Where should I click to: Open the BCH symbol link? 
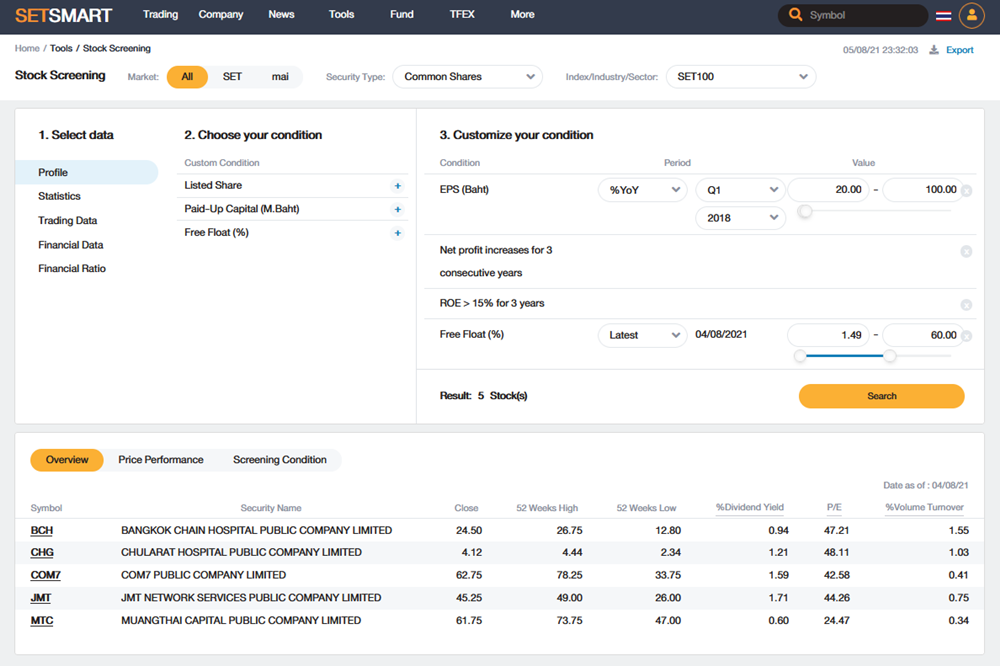[x=41, y=531]
